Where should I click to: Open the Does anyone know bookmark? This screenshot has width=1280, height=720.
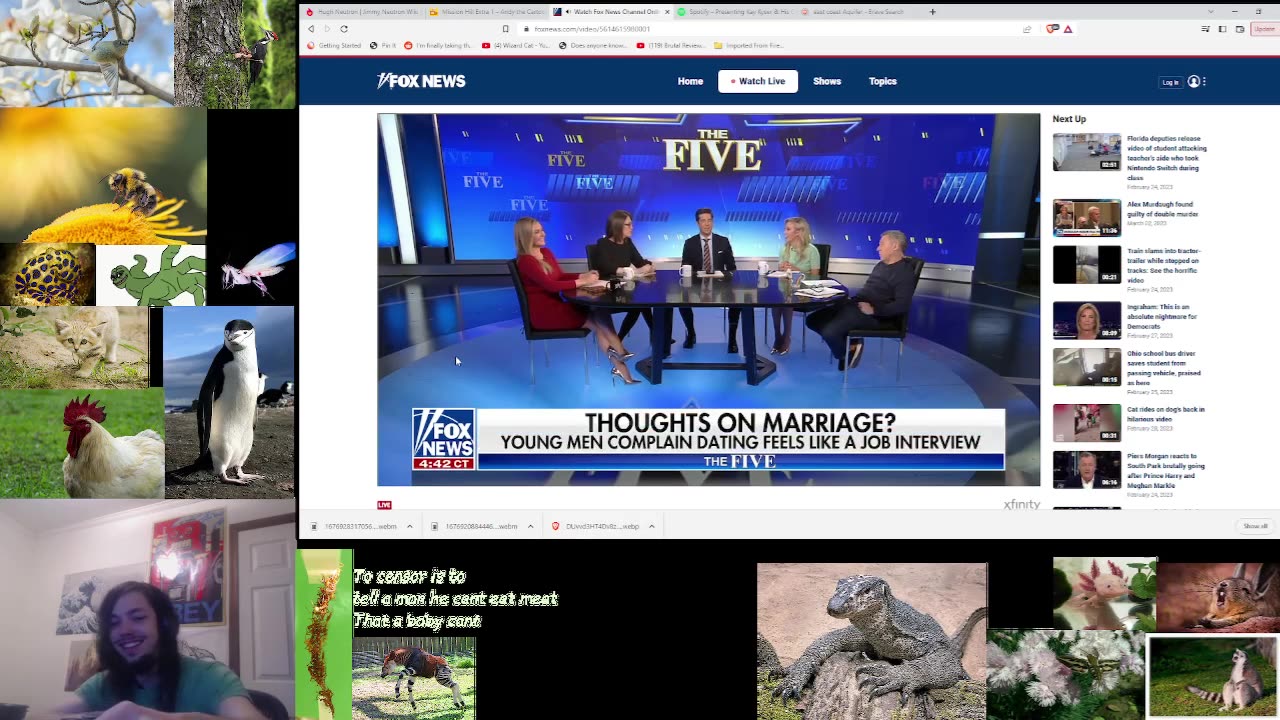593,45
